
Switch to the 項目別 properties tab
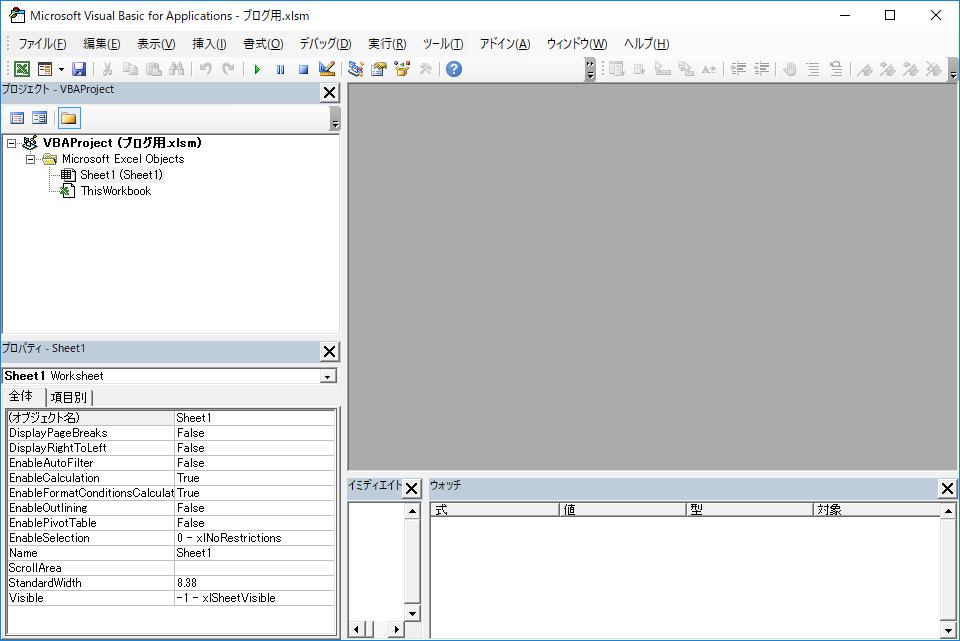point(69,397)
